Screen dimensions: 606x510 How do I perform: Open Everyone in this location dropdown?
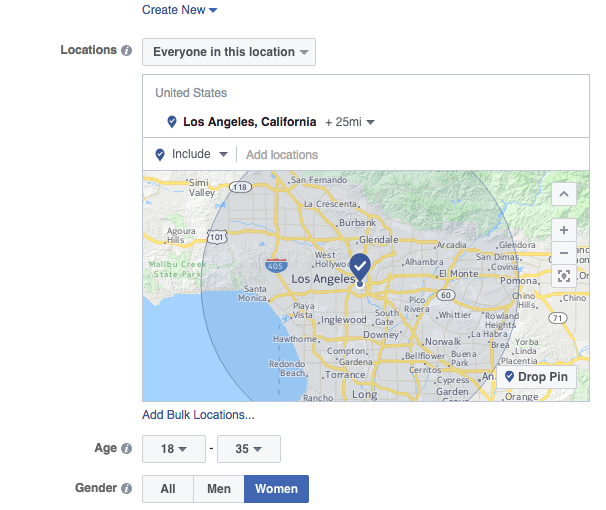pos(229,52)
